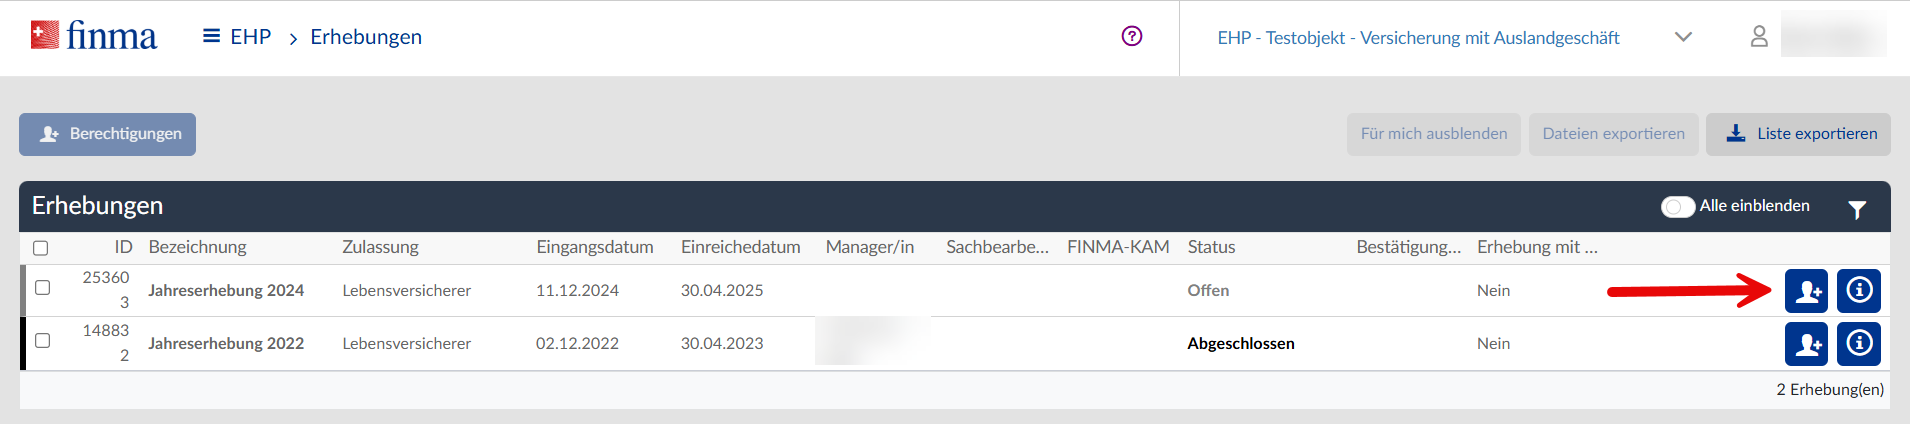Image resolution: width=1916 pixels, height=424 pixels.
Task: Open the table filter funnel icon
Action: 1857,209
